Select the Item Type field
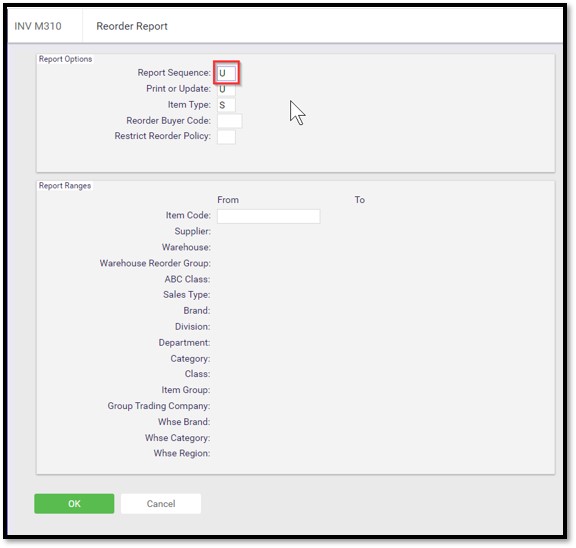Viewport: 576px width, 548px height. 226,105
